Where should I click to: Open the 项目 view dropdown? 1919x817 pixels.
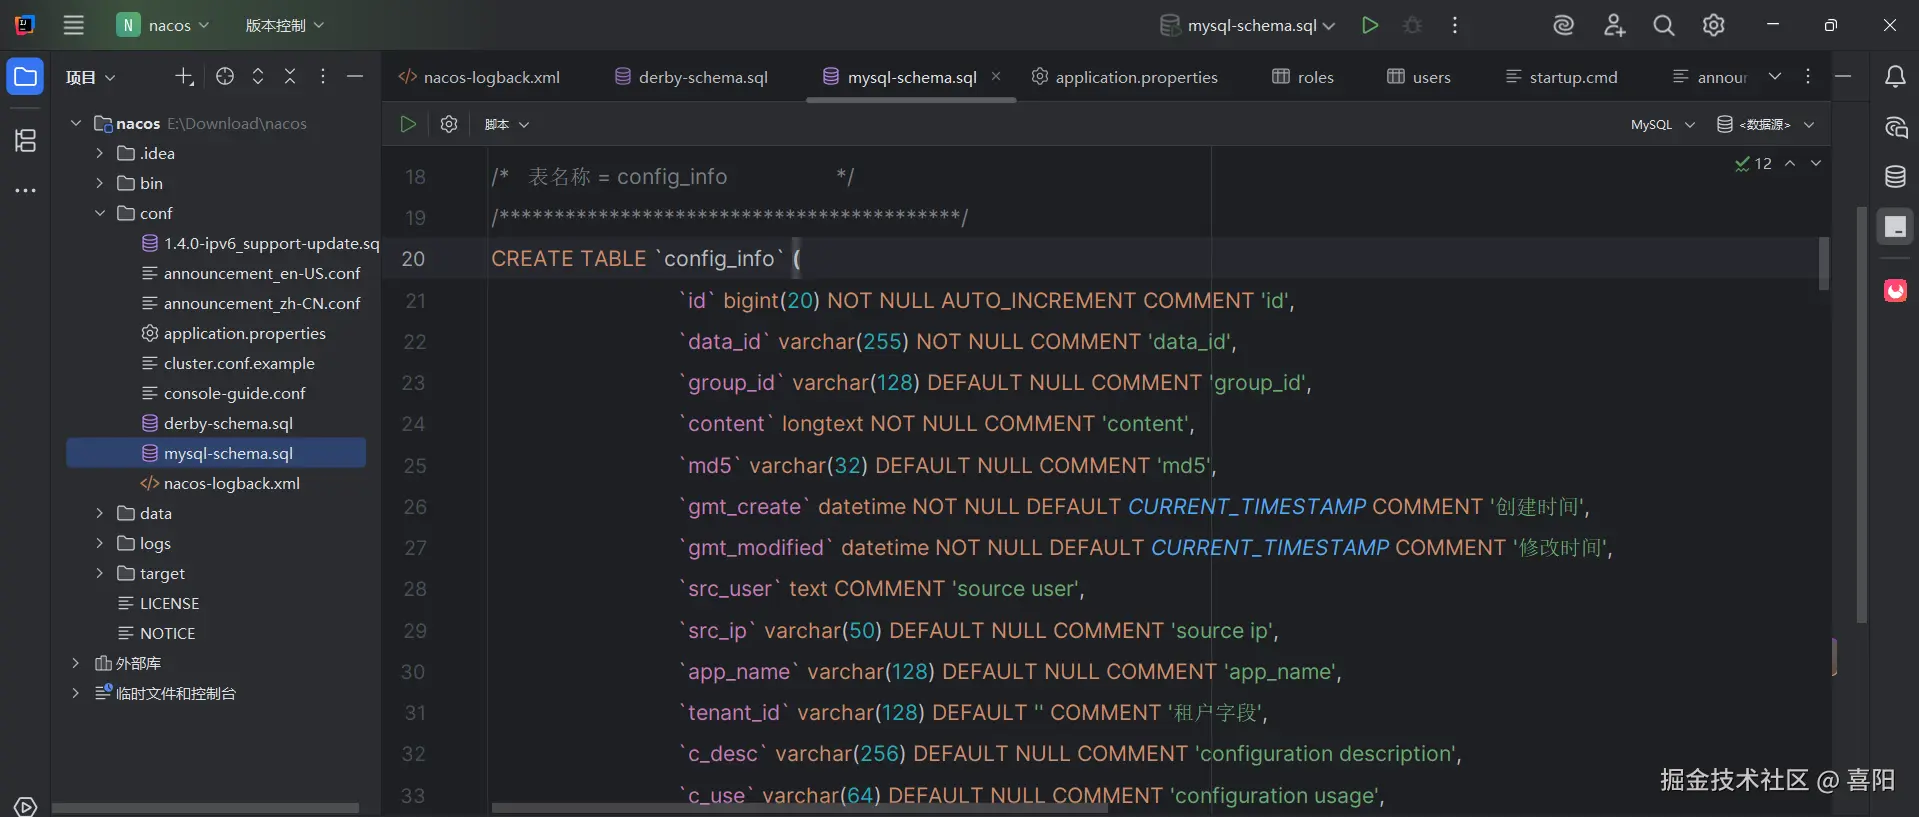91,77
